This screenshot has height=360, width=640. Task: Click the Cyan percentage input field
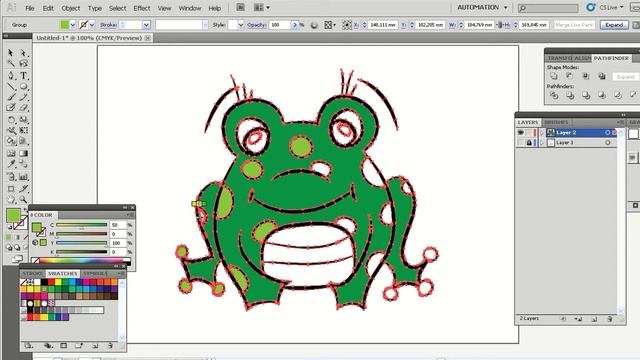click(118, 225)
